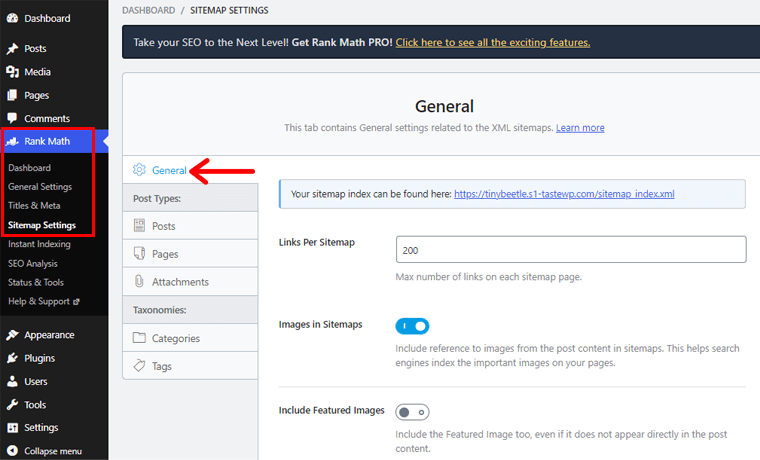Viewport: 760px width, 460px height.
Task: Click the Settings sliders icon in sidebar
Action: click(x=13, y=428)
